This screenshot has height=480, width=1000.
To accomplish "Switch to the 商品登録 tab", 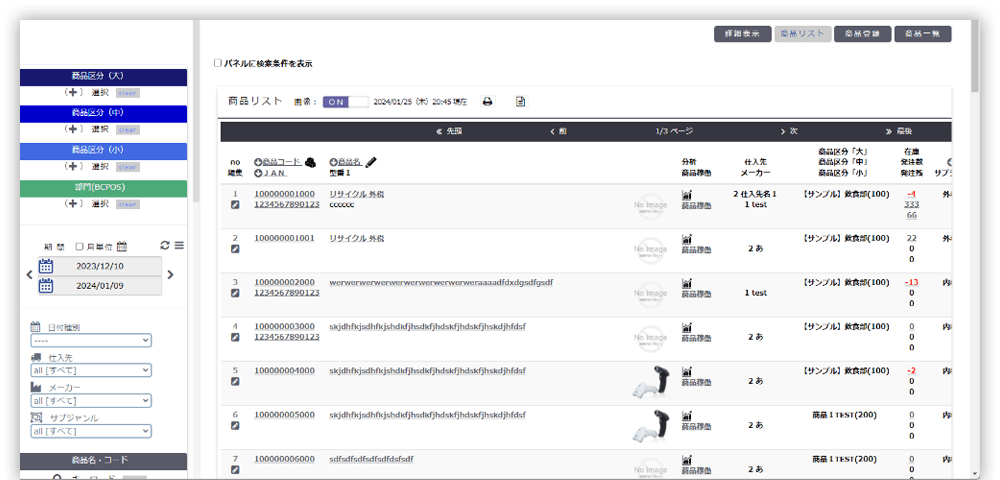I will pos(861,33).
